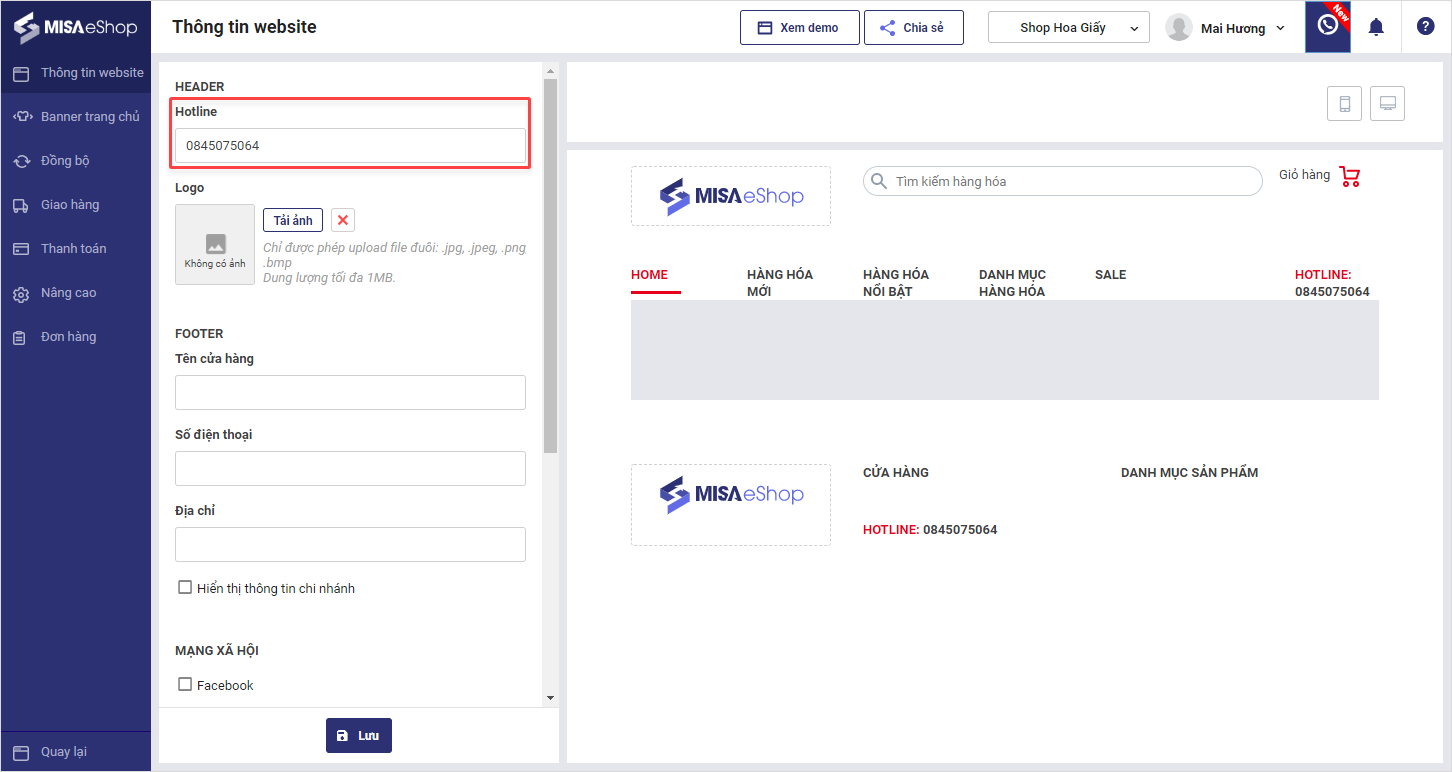Click the Banner trang chủ sidebar icon
This screenshot has height=772, width=1452.
pos(21,117)
